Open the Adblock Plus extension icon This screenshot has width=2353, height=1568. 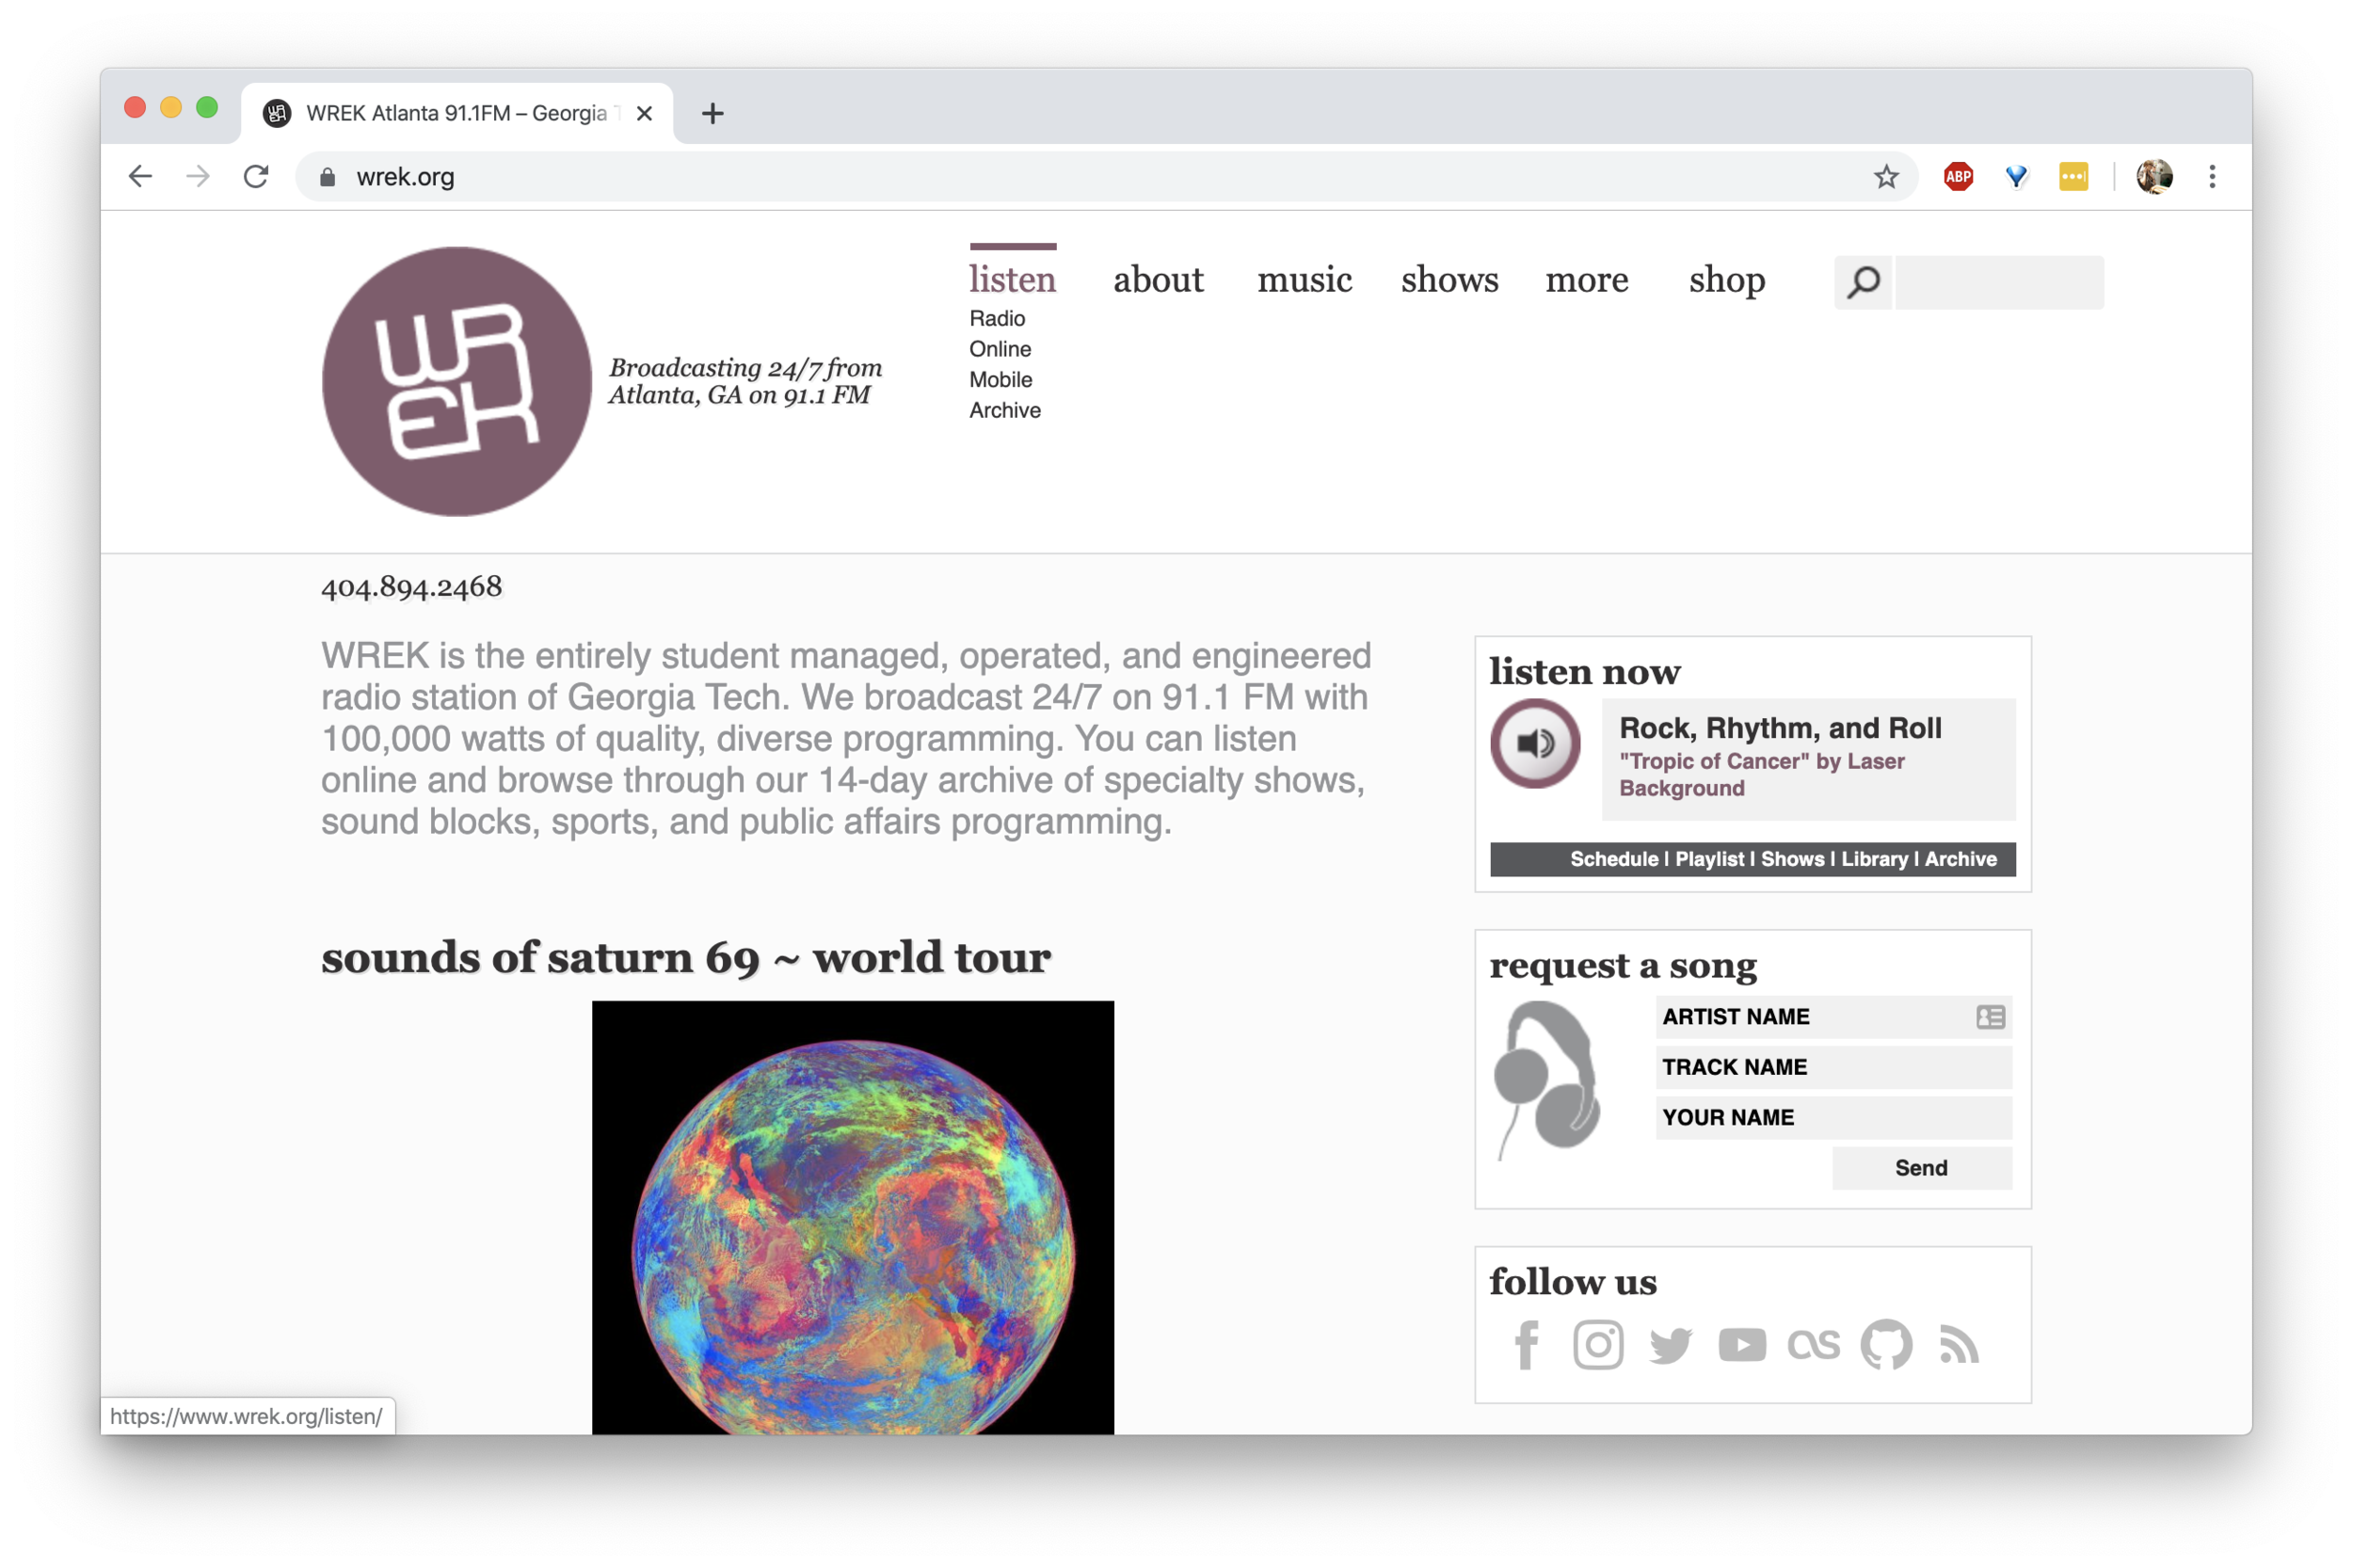click(1957, 177)
